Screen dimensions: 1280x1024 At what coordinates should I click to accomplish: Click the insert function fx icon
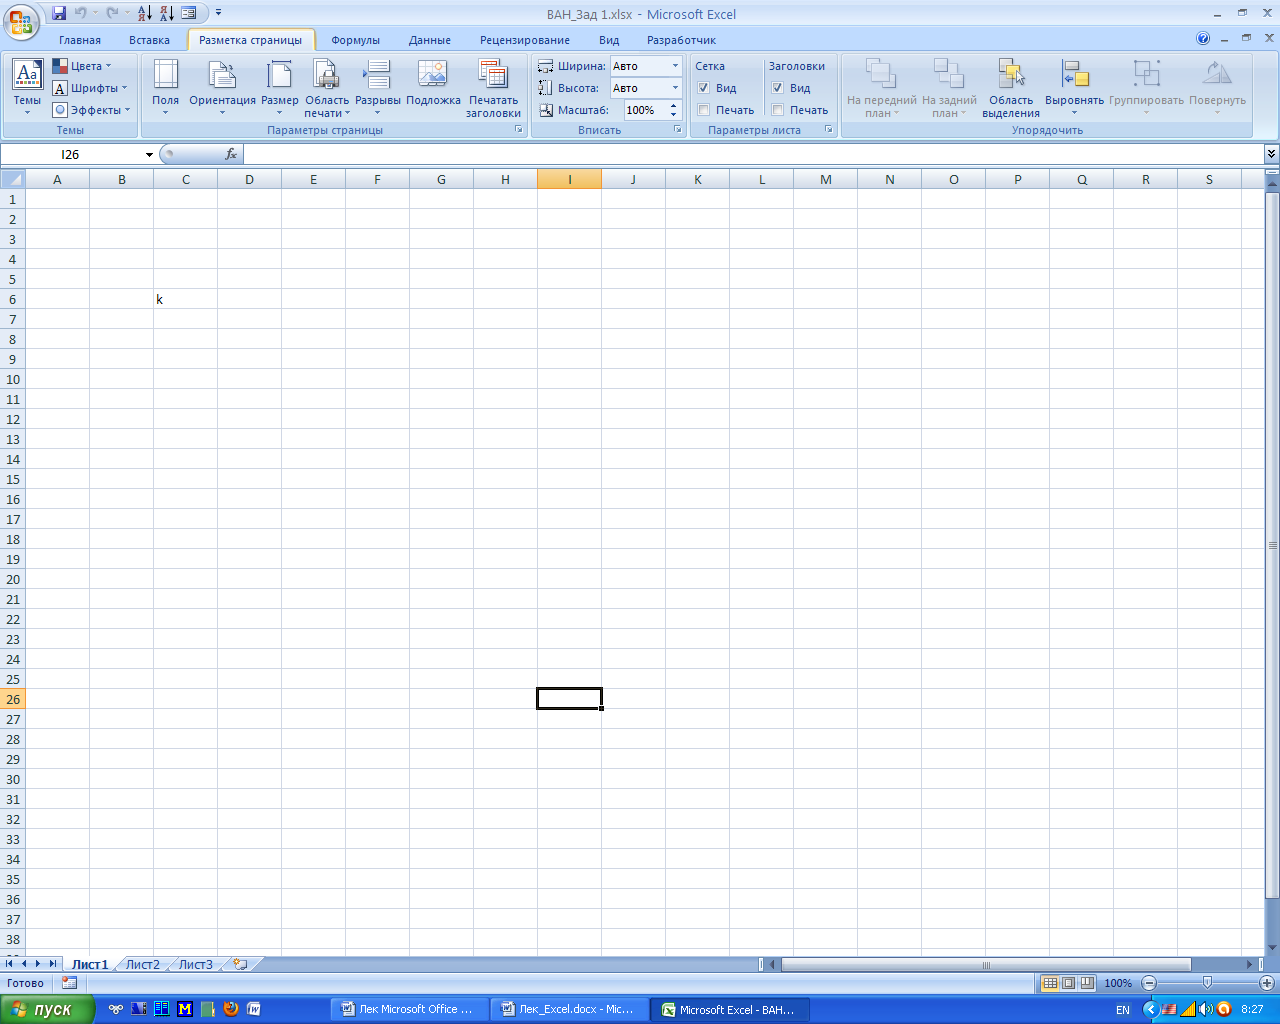click(x=231, y=154)
